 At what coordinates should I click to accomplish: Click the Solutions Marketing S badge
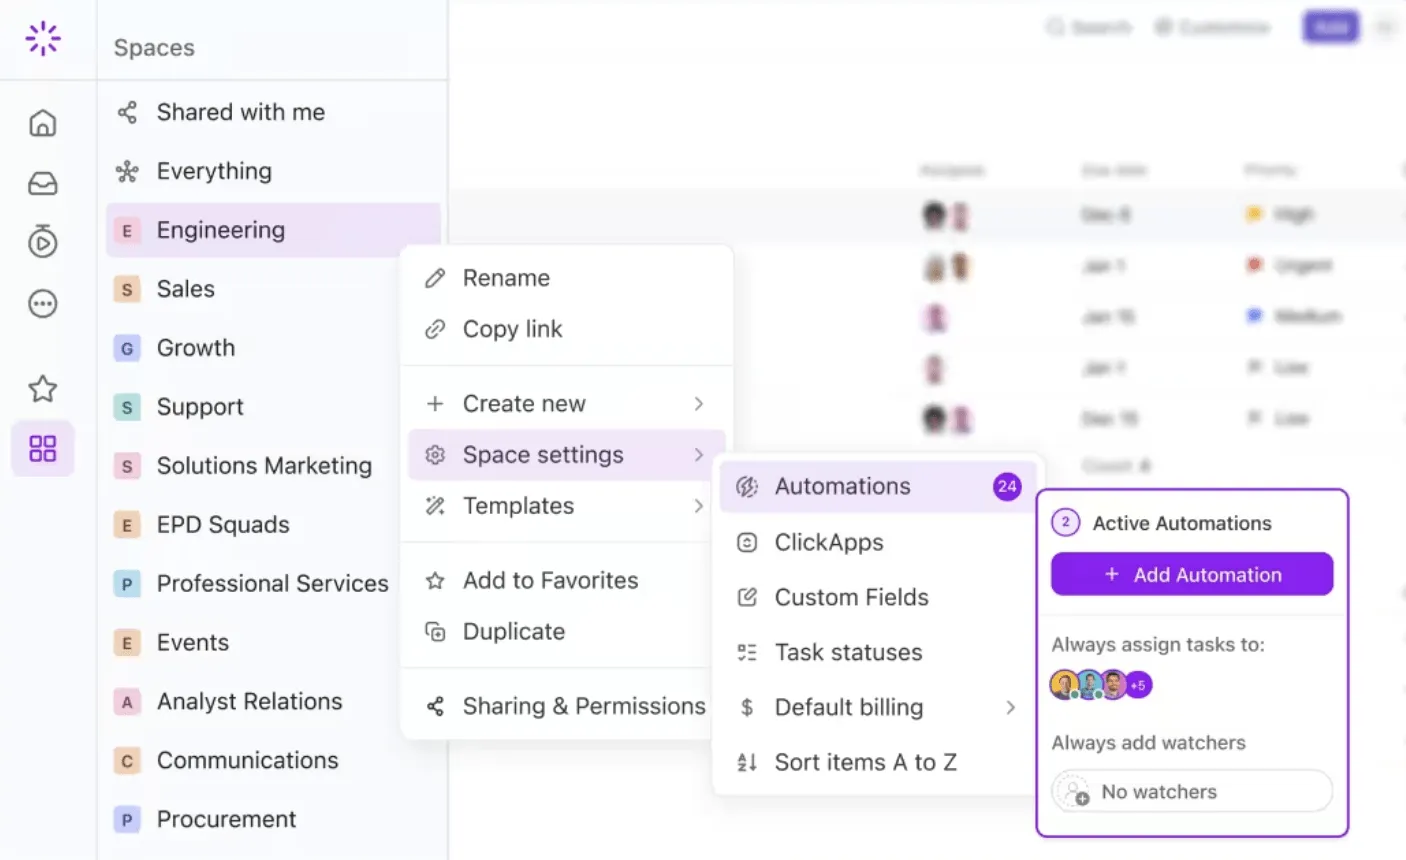click(x=127, y=466)
